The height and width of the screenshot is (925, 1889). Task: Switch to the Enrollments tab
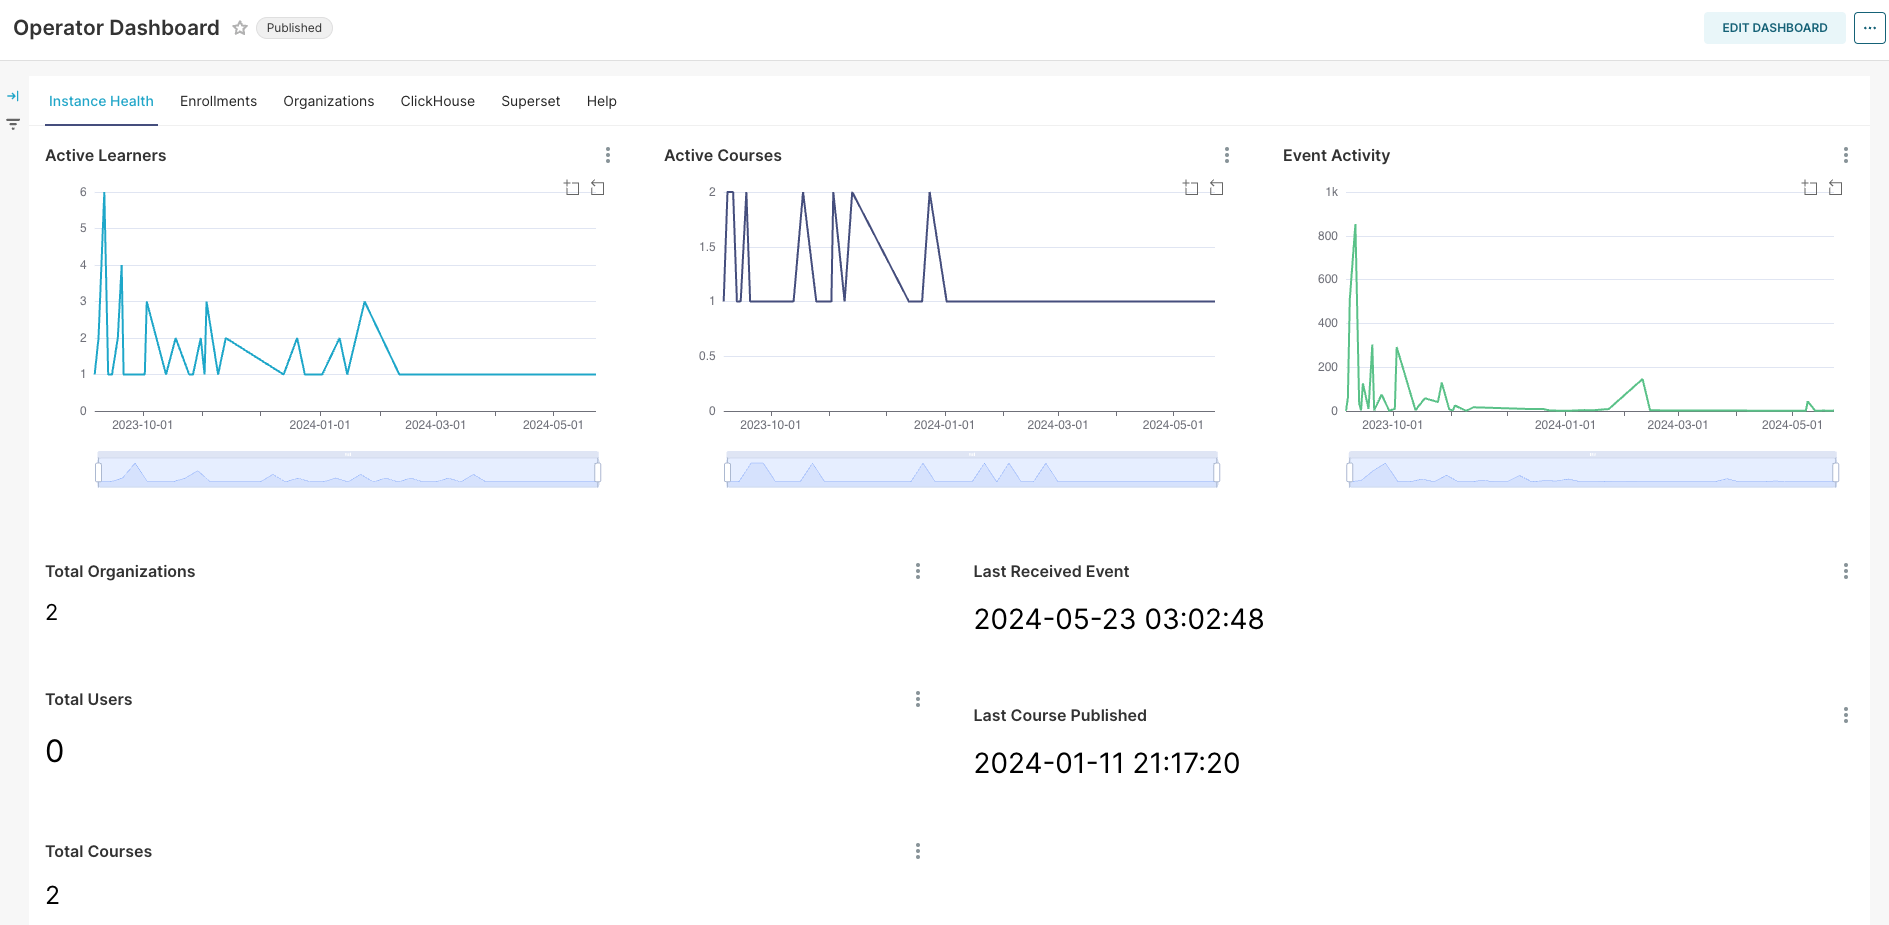coord(218,101)
